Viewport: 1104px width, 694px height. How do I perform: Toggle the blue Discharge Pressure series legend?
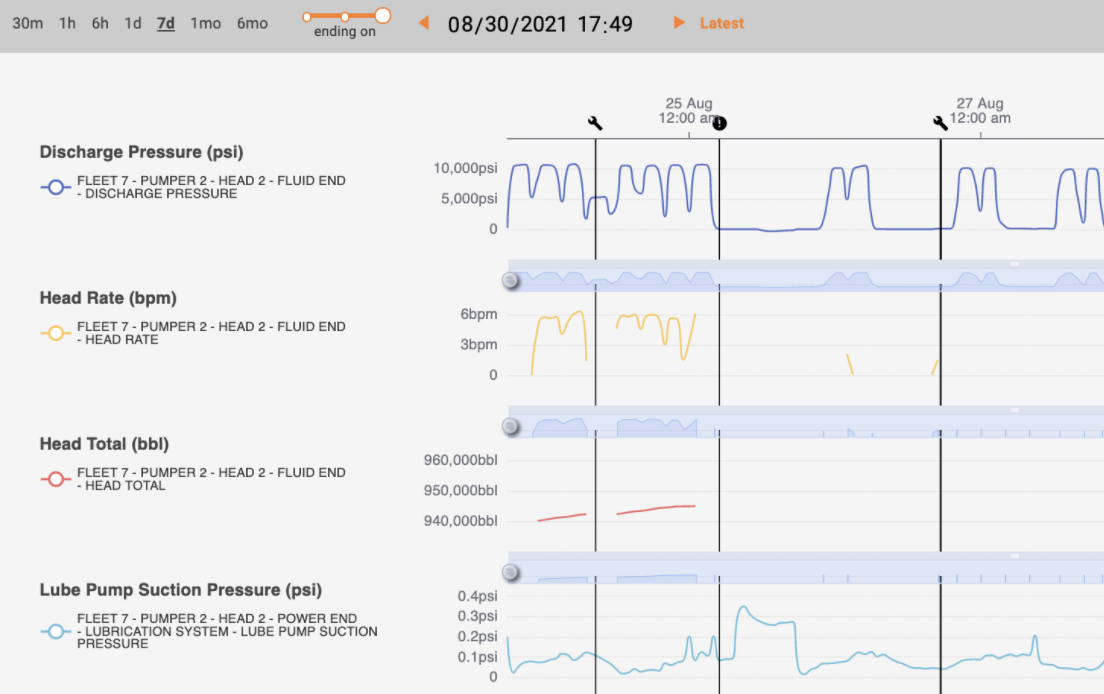55,187
